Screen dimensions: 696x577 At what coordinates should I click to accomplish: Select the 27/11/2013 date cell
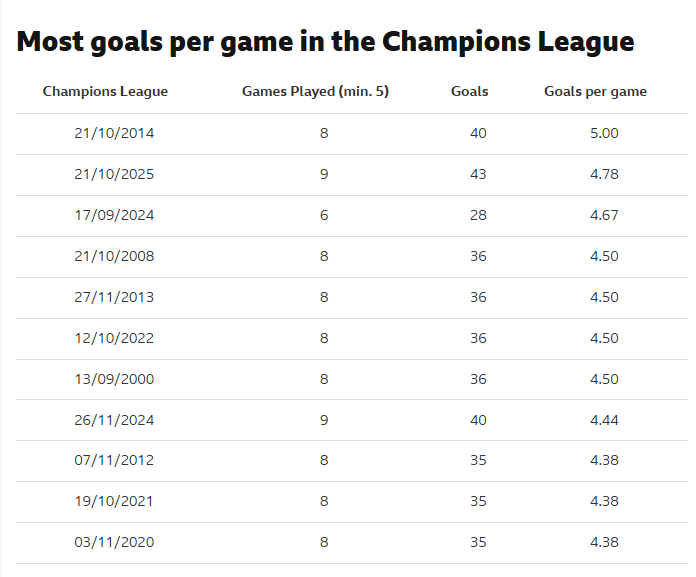[114, 297]
